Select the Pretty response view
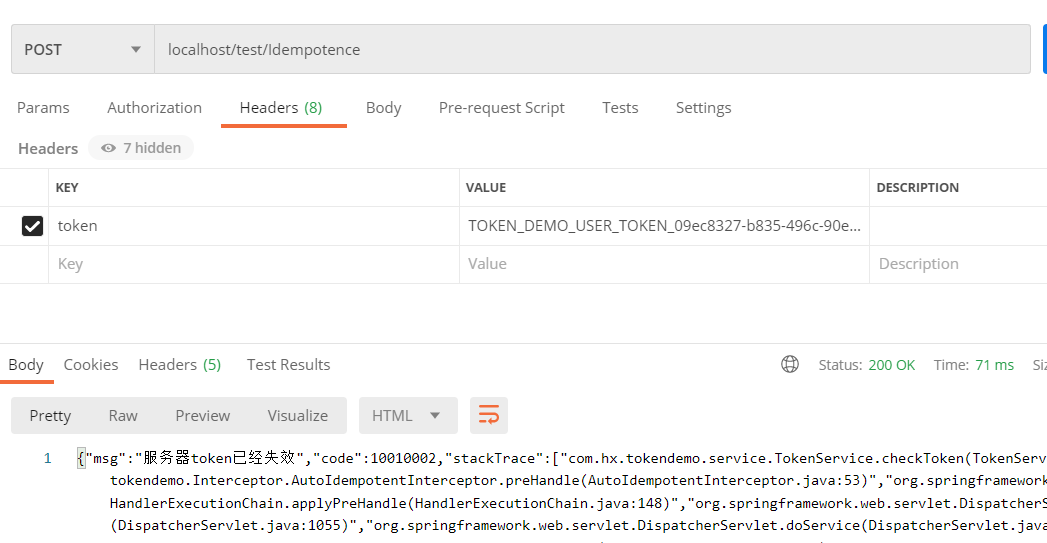Viewport: 1047px width, 543px height. click(50, 415)
